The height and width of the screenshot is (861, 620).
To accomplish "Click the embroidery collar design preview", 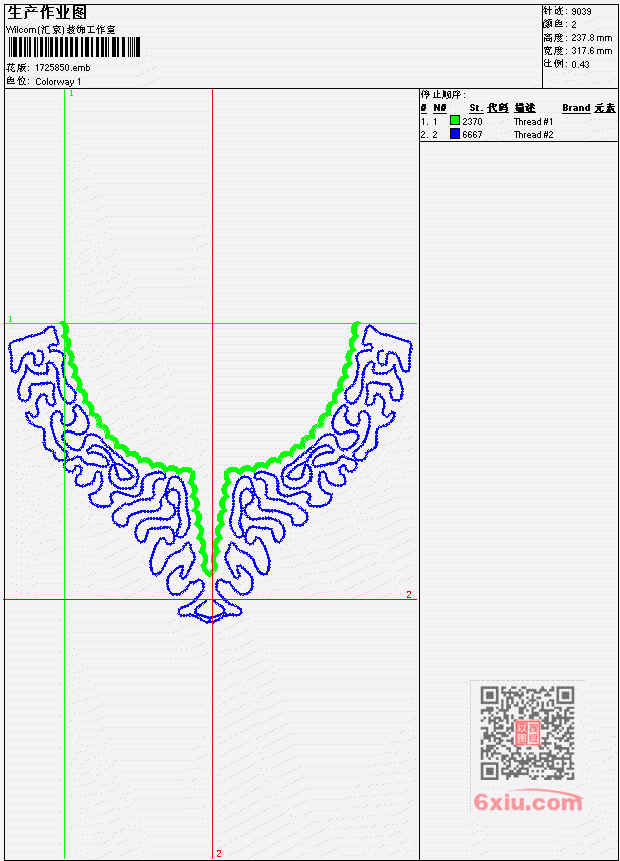I will click(210, 472).
